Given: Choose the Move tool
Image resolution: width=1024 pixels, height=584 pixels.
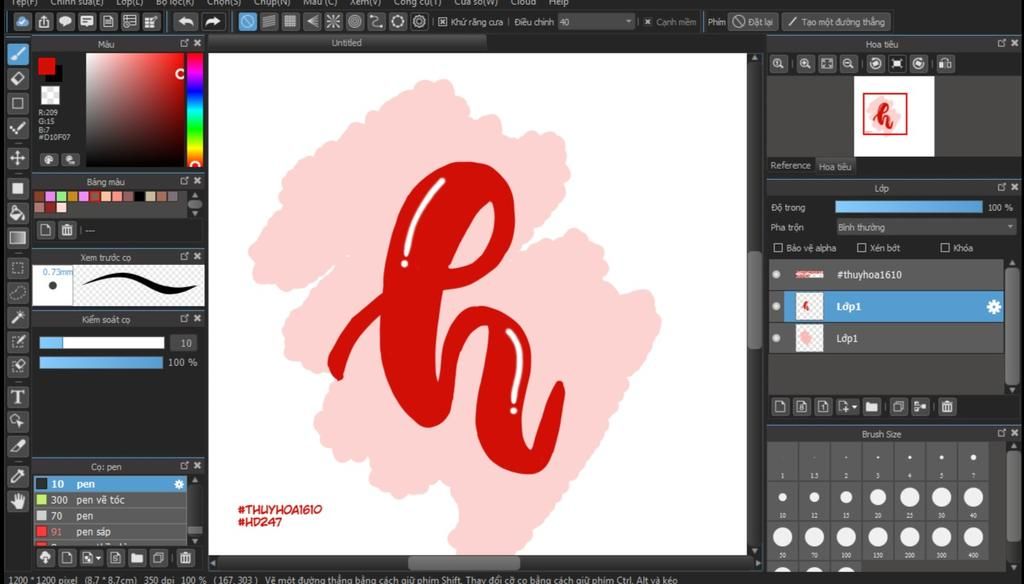Looking at the screenshot, I should click(18, 157).
